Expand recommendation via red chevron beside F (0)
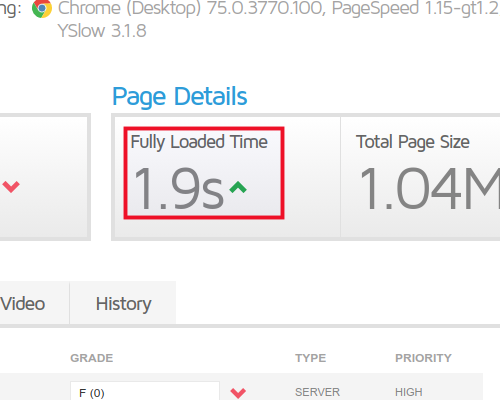Image resolution: width=500 pixels, height=400 pixels. coord(238,393)
